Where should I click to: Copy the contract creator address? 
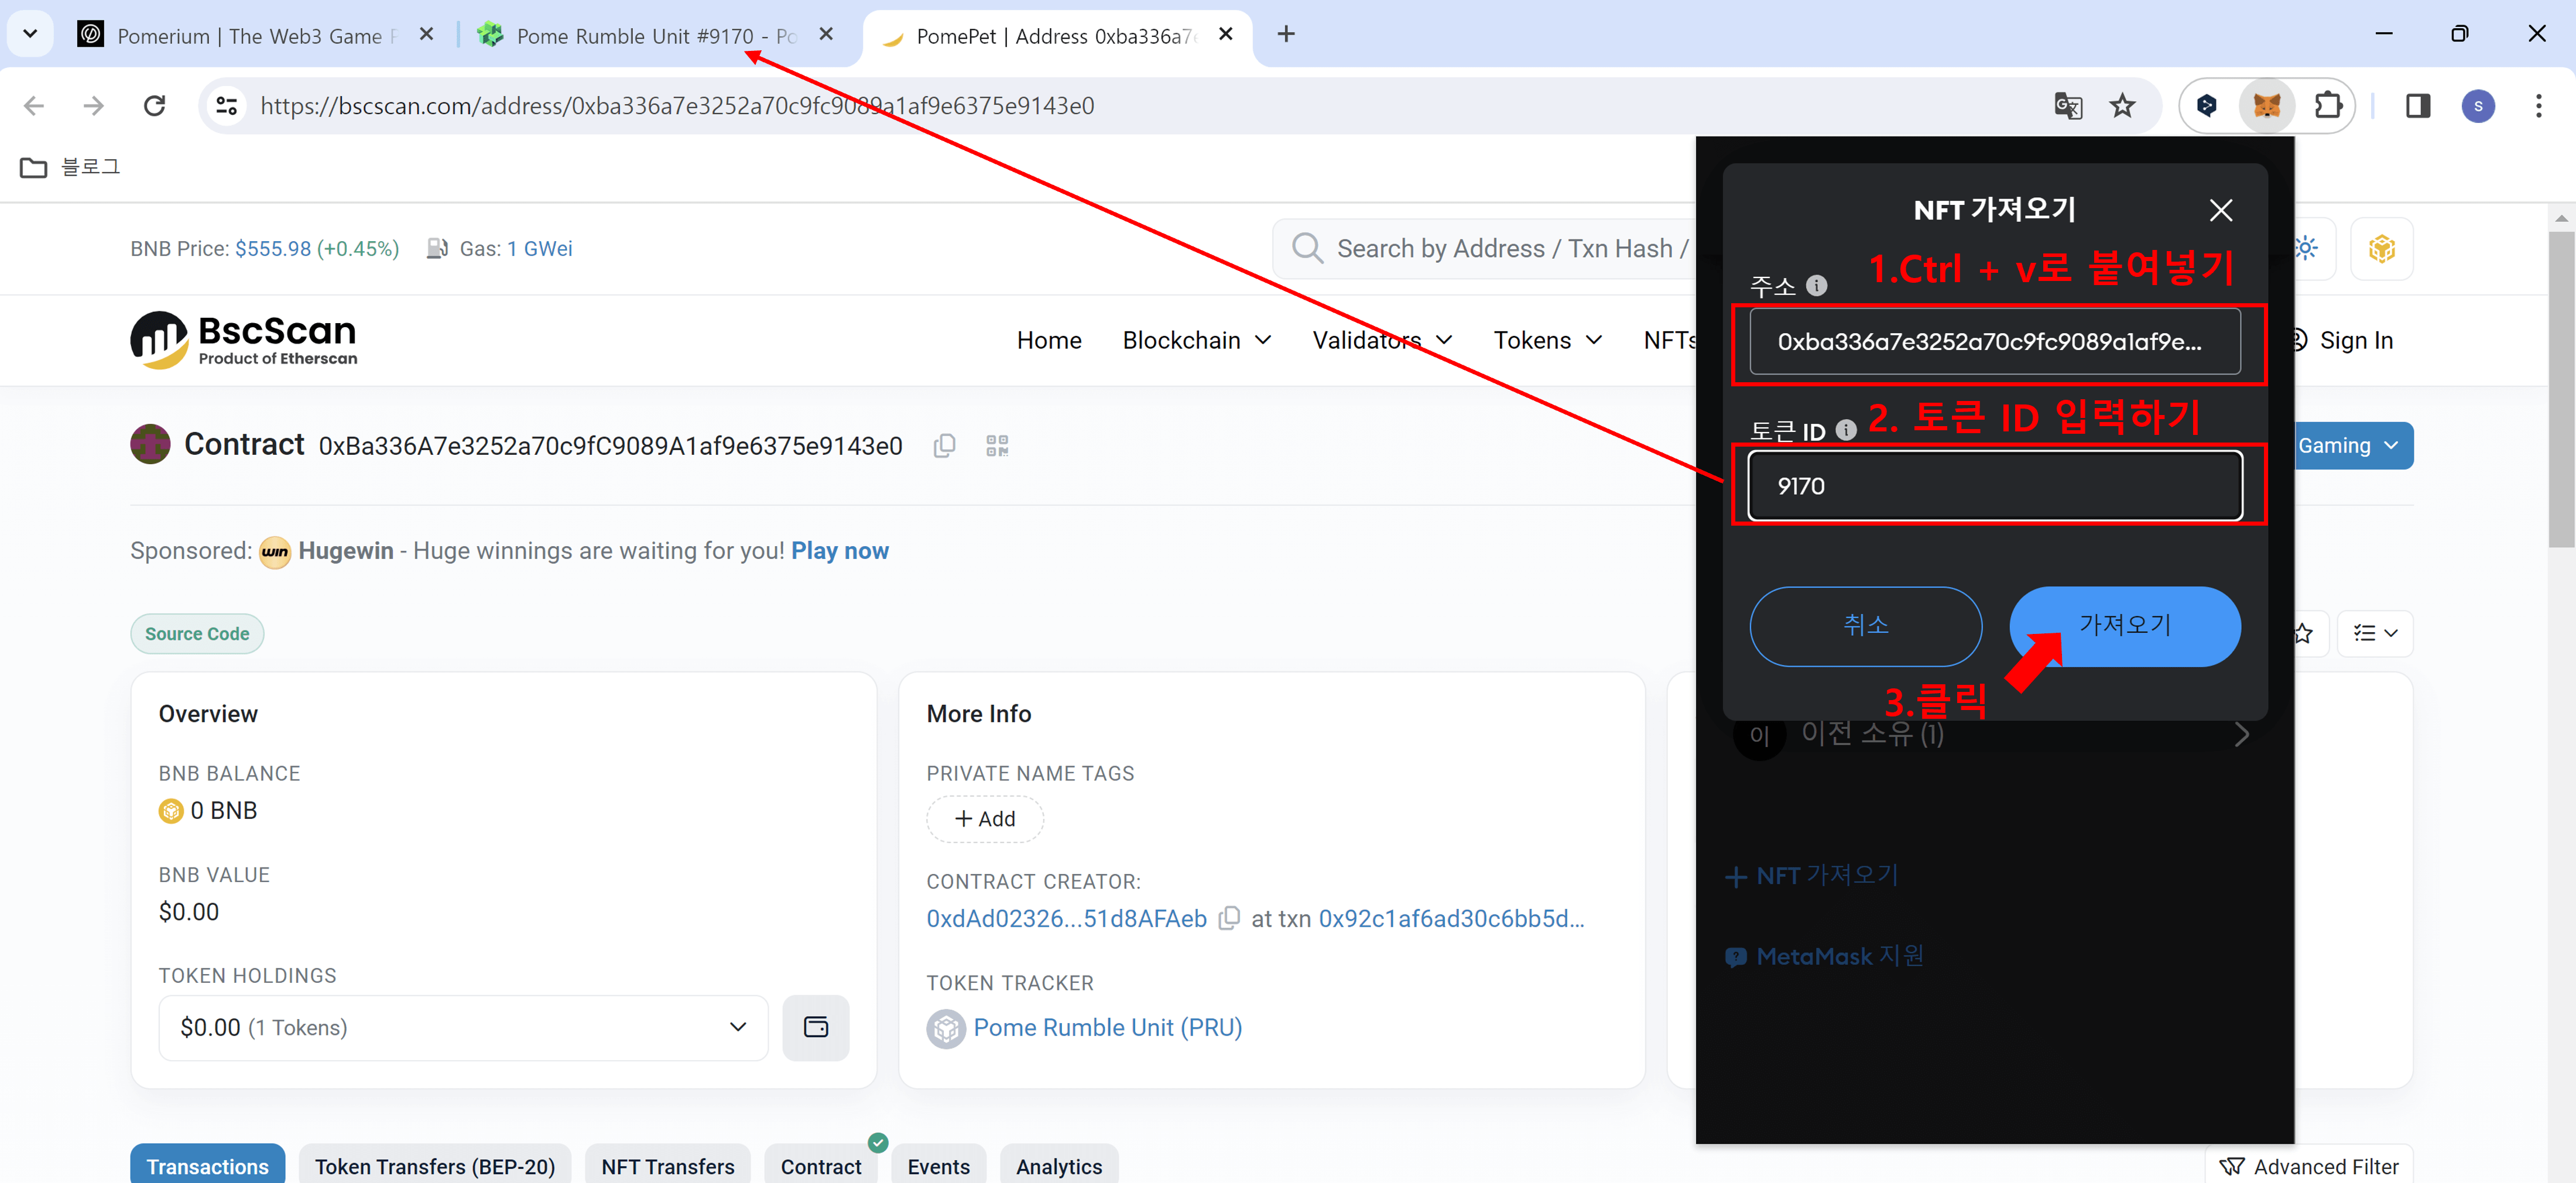[1229, 918]
